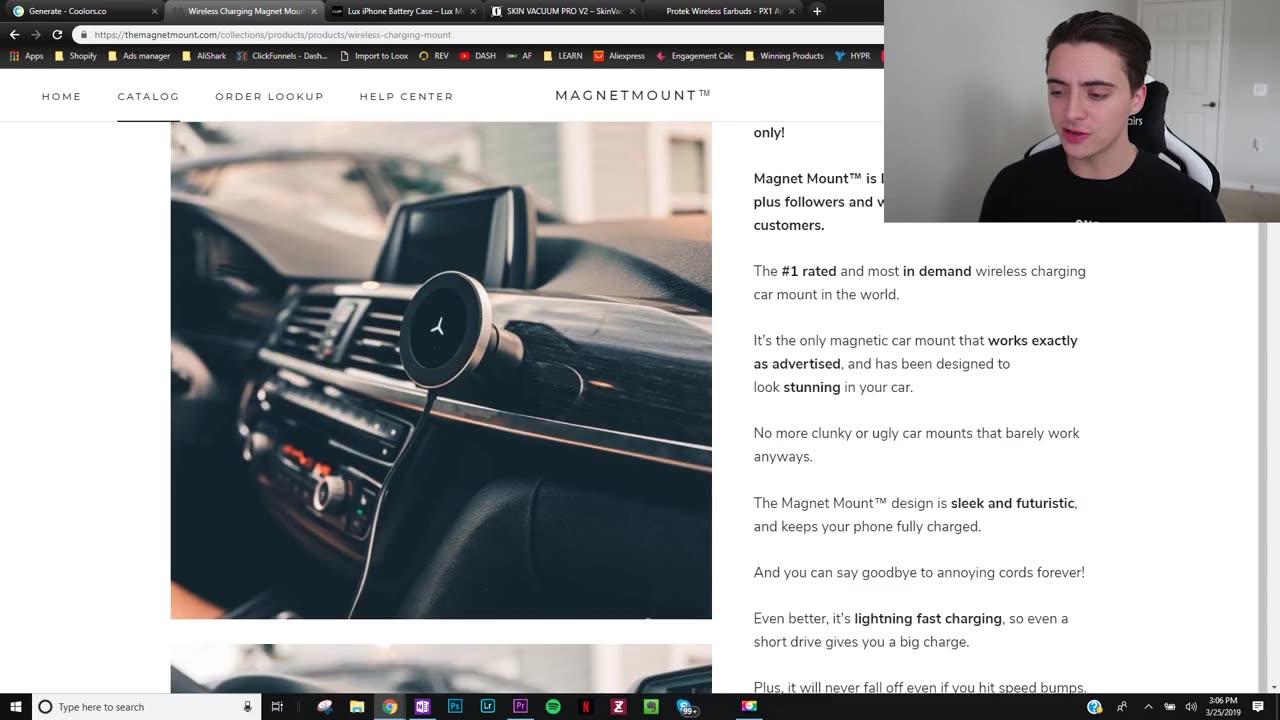
Task: Launch Lightroom from the taskbar
Action: coord(488,707)
